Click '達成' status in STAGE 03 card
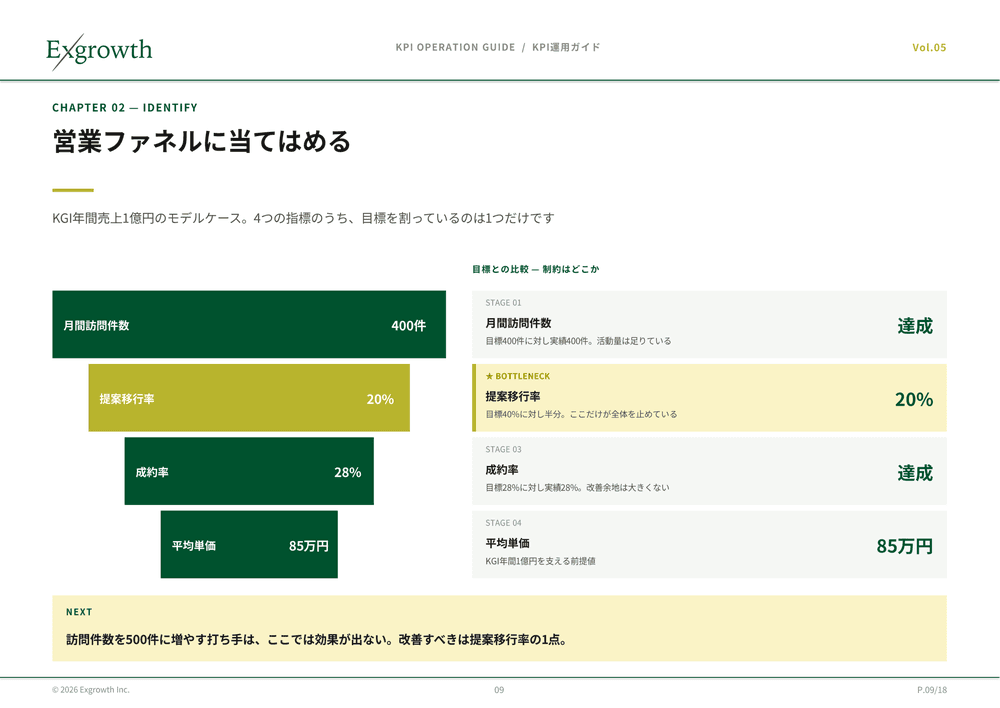This screenshot has height=708, width=1000. tap(915, 473)
